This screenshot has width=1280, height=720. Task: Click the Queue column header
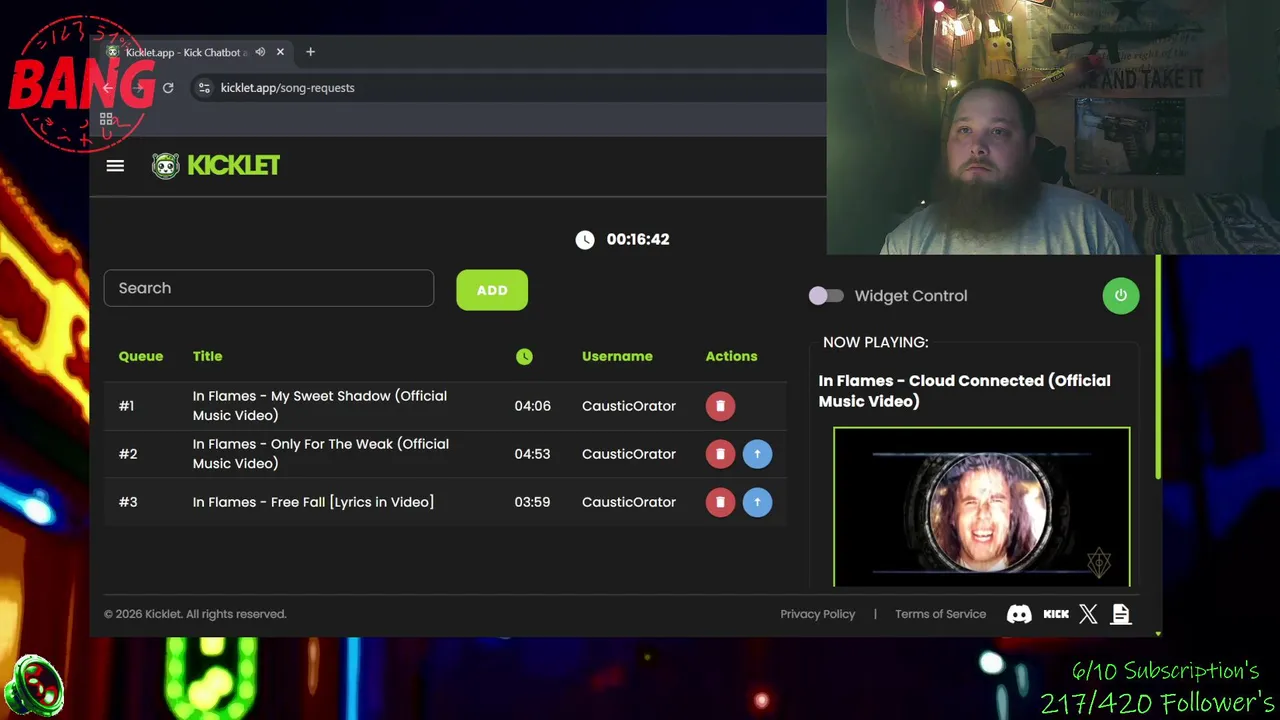coord(141,356)
